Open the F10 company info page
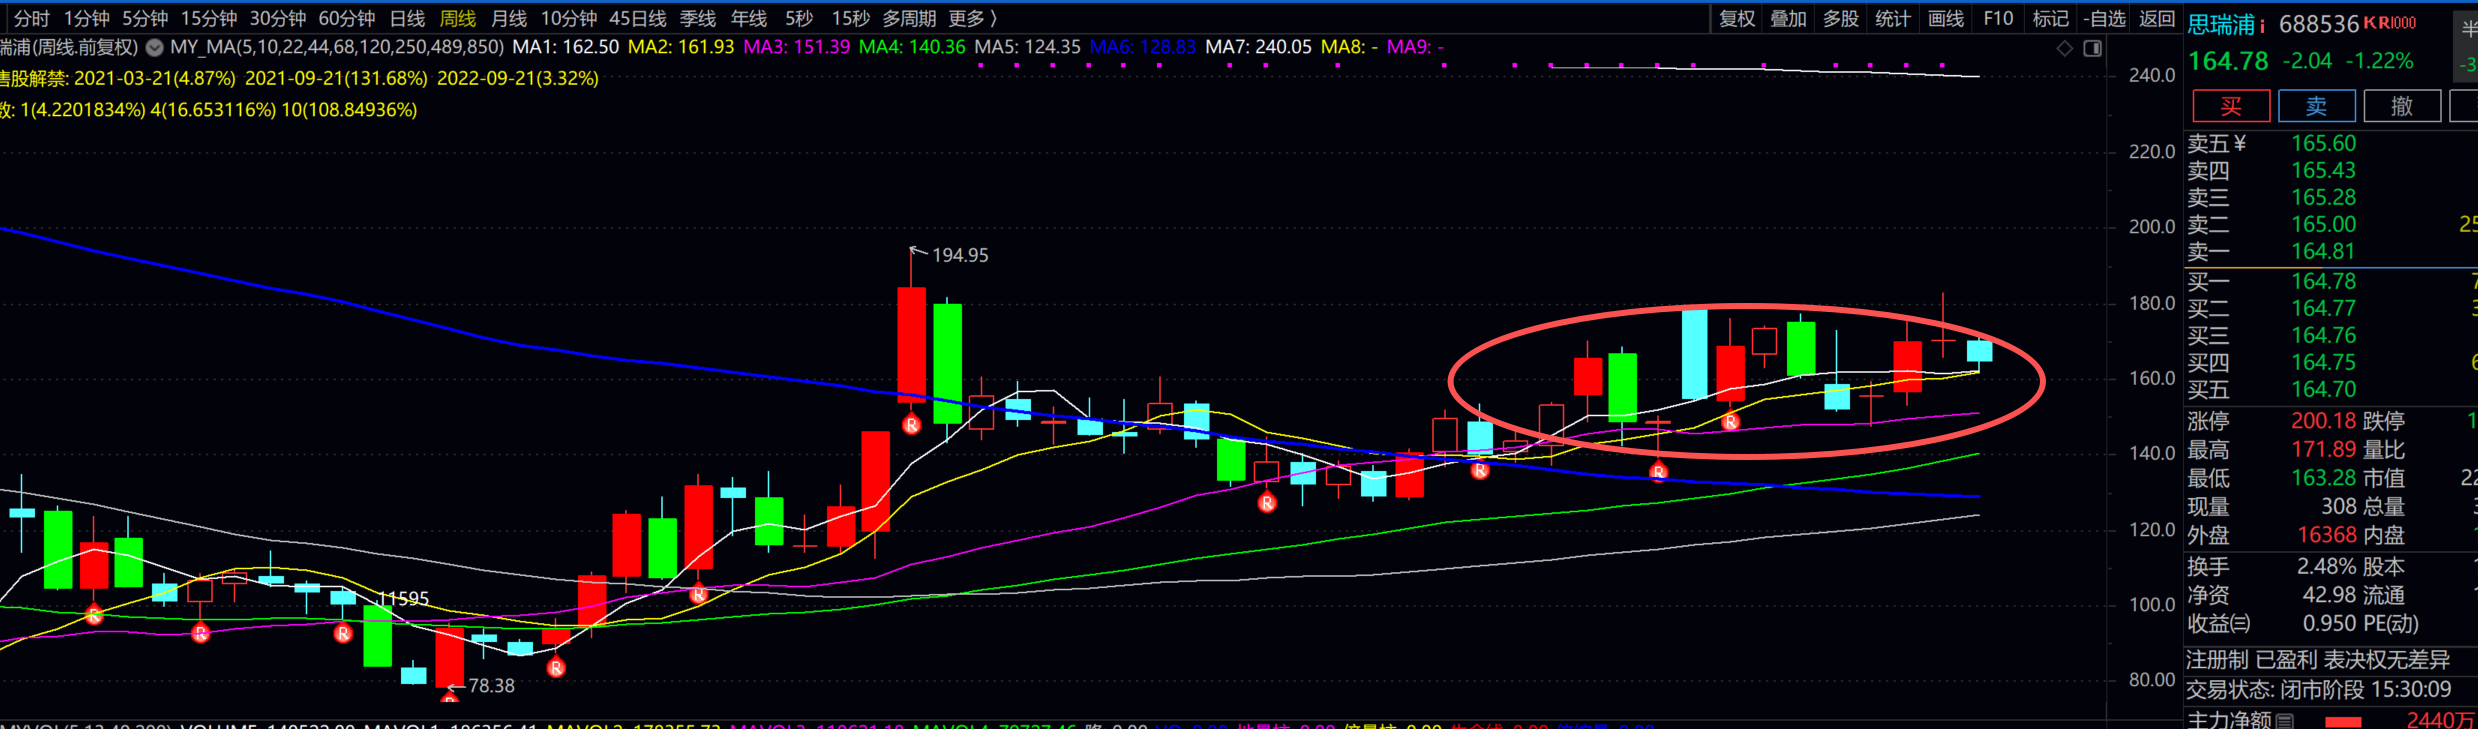 tap(1998, 18)
